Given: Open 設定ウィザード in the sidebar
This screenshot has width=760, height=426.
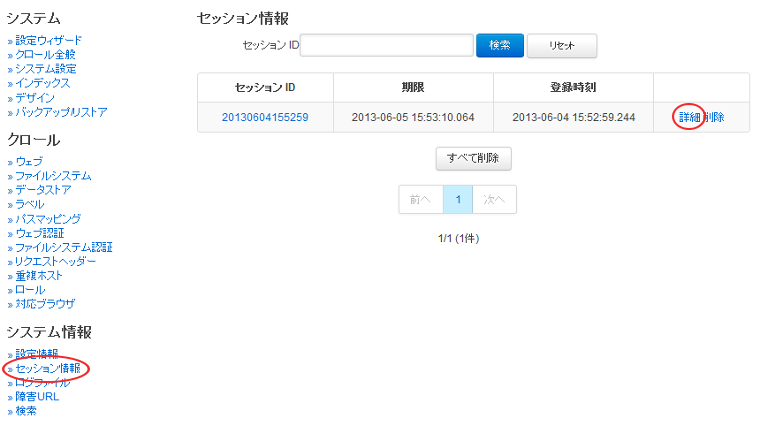Looking at the screenshot, I should pos(48,40).
